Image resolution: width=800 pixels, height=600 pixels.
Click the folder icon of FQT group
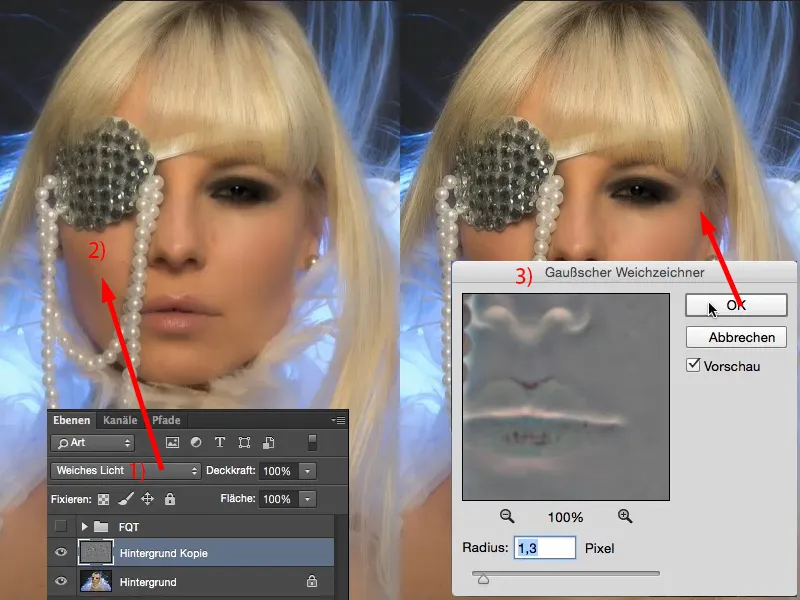click(101, 527)
